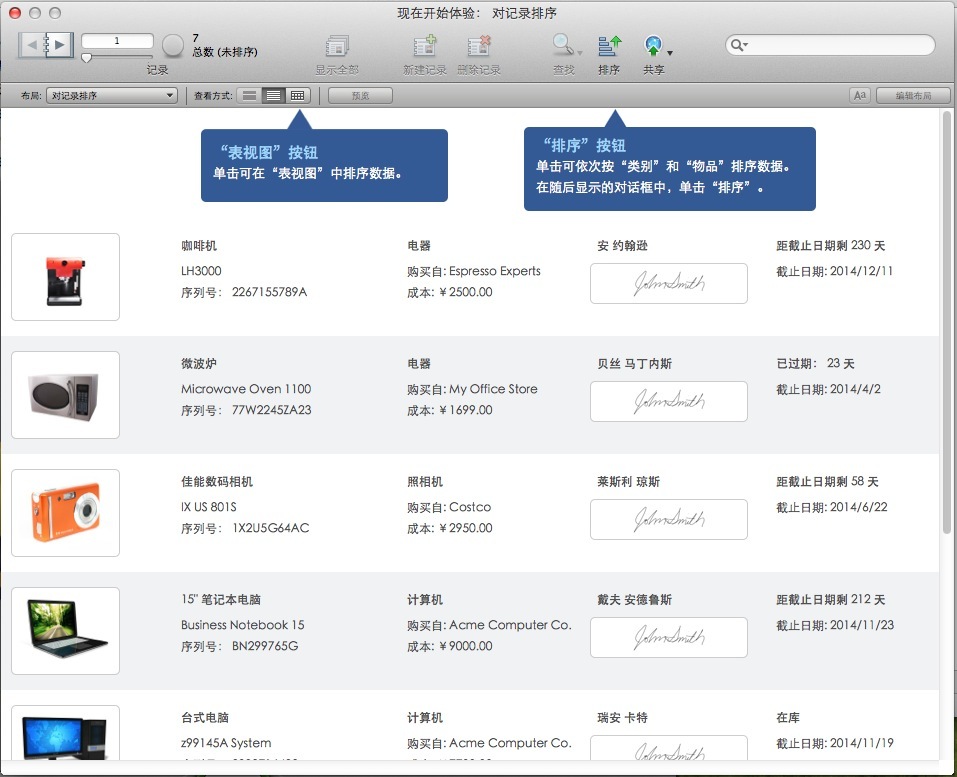Switch to Table view (表视图) mode
This screenshot has width=957, height=777.
[x=298, y=96]
